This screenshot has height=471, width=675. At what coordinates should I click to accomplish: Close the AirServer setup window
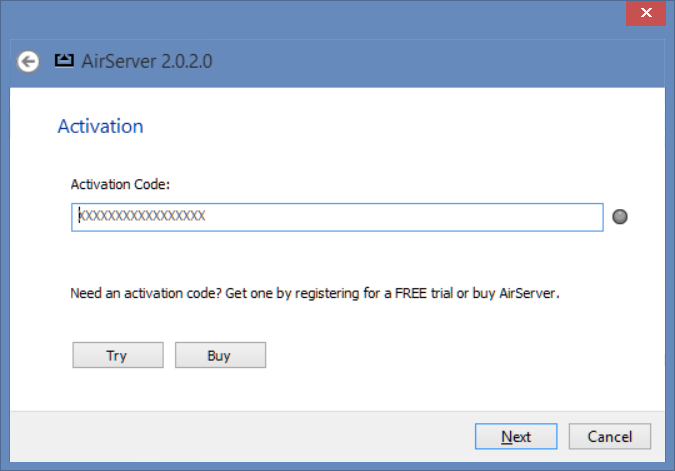646,13
